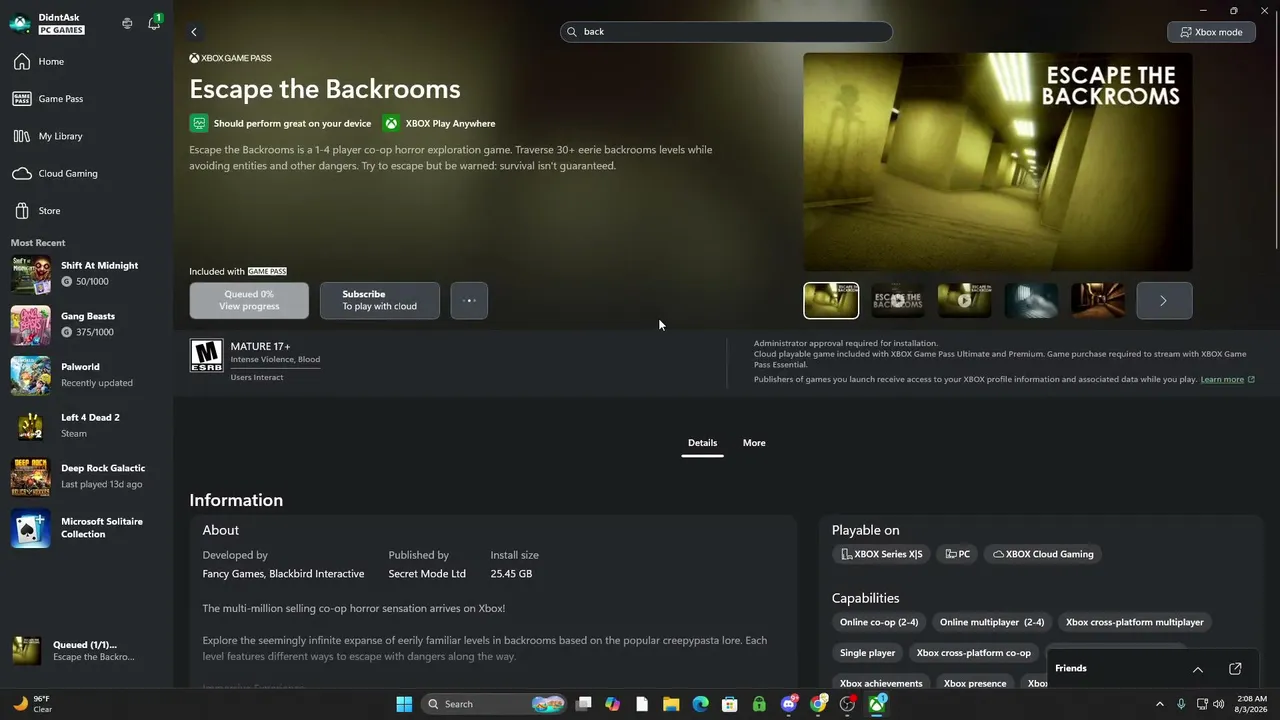Open the notifications bell
The image size is (1280, 720).
[154, 23]
